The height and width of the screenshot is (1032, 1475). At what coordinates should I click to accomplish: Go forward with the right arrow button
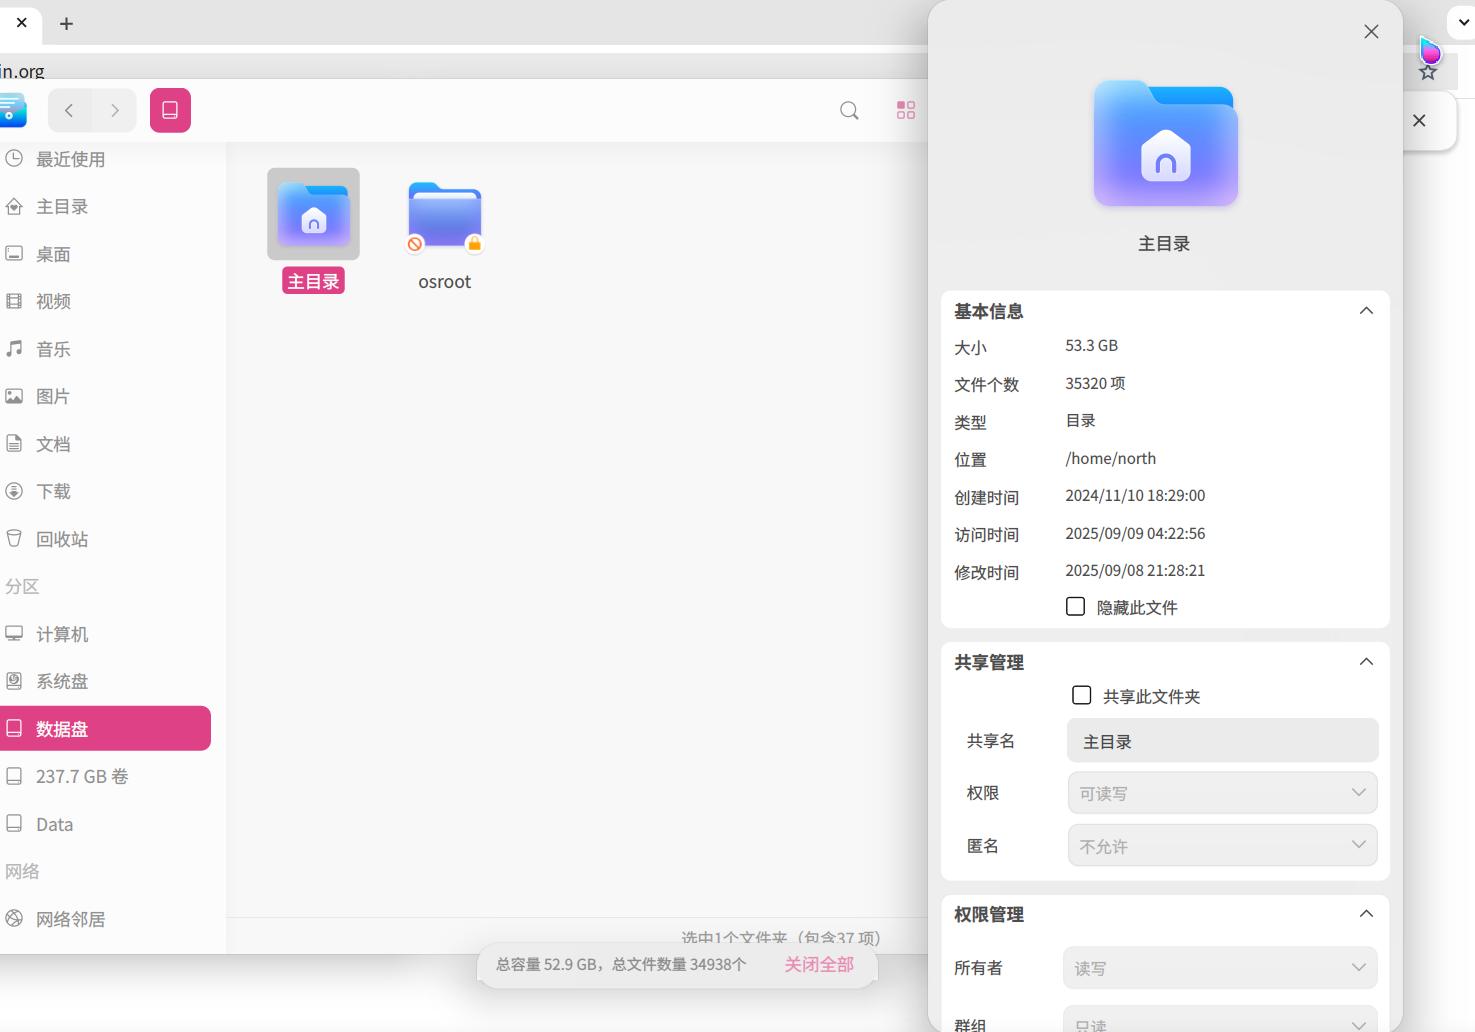tap(115, 110)
